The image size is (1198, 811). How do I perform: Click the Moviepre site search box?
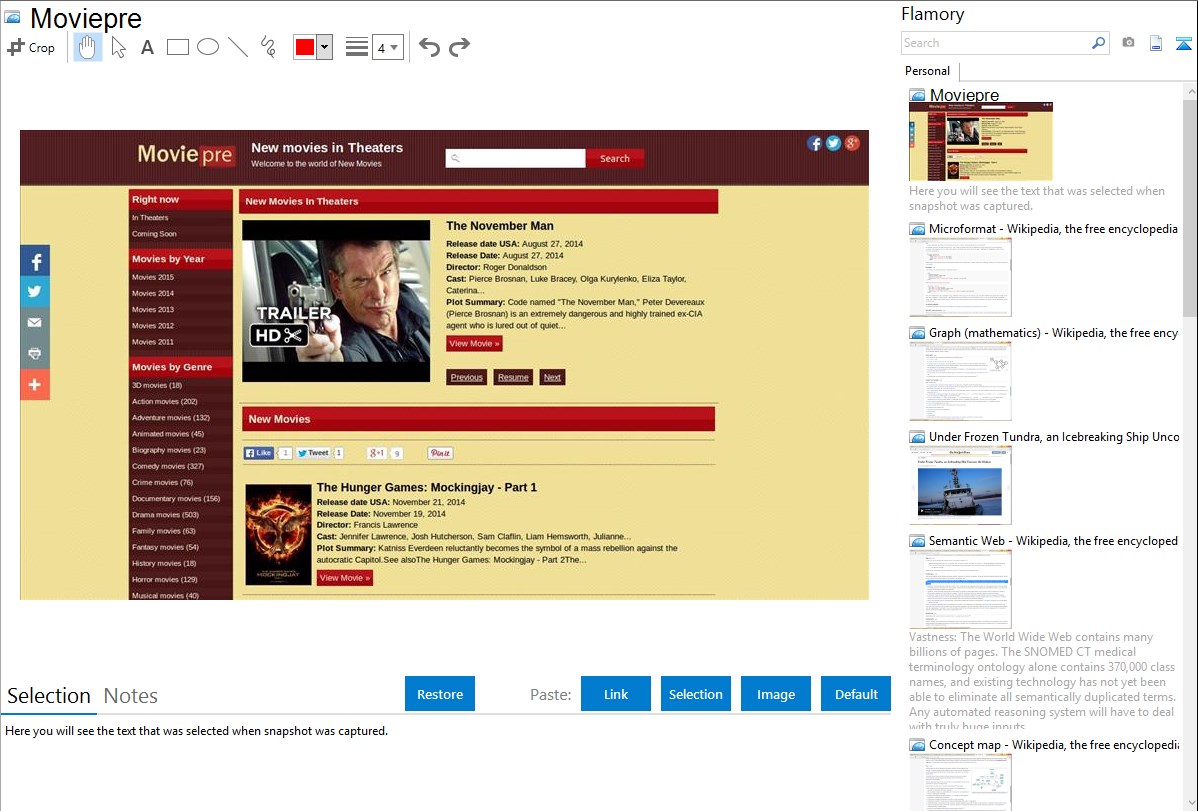[x=515, y=158]
